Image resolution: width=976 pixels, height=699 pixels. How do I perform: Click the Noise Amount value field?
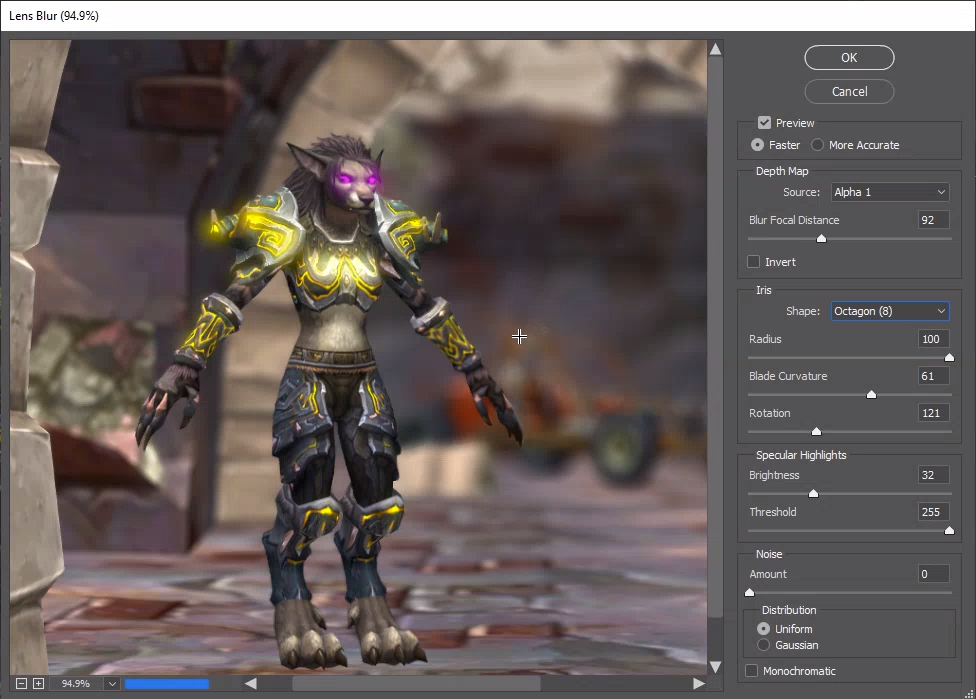(934, 574)
